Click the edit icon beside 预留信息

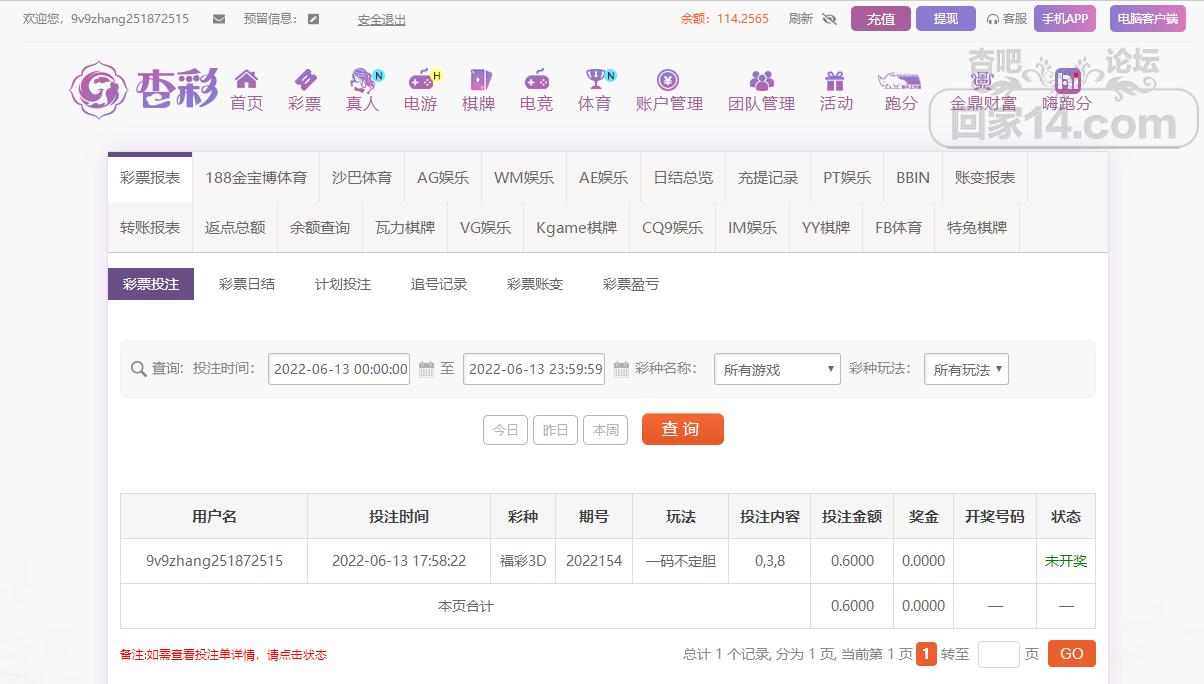click(x=314, y=19)
